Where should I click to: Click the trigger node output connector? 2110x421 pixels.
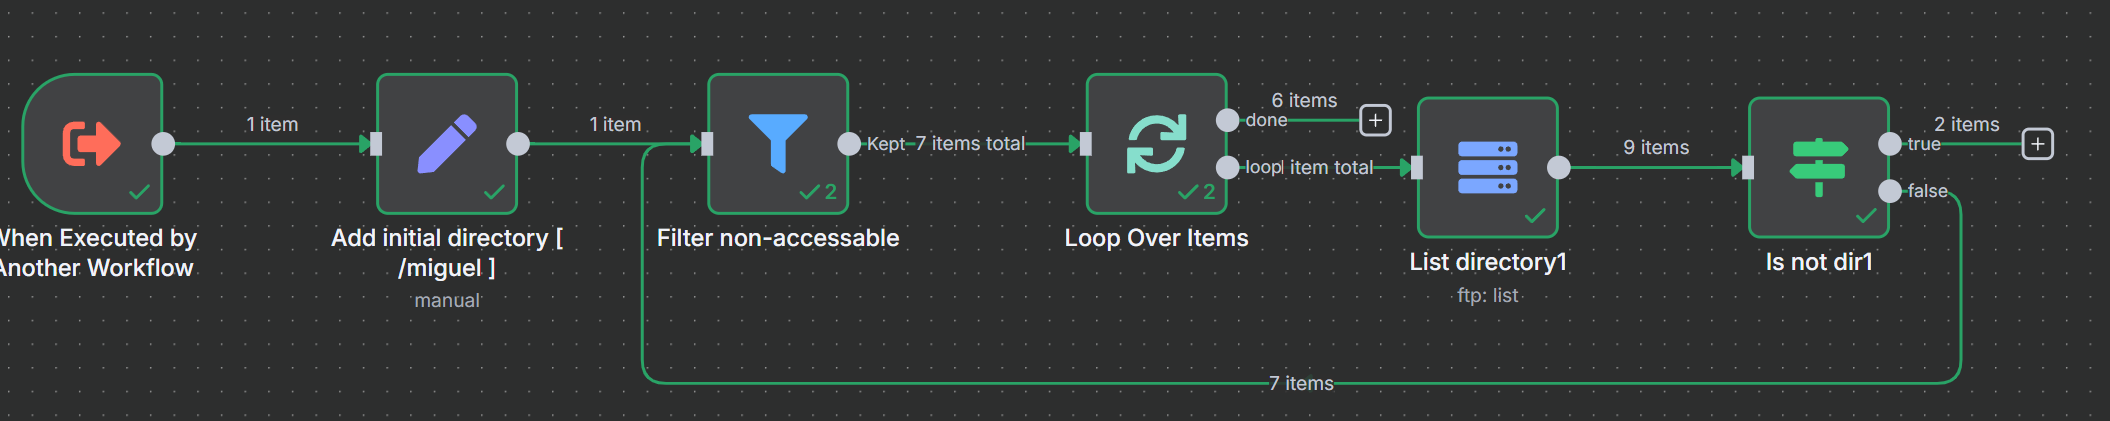[163, 144]
